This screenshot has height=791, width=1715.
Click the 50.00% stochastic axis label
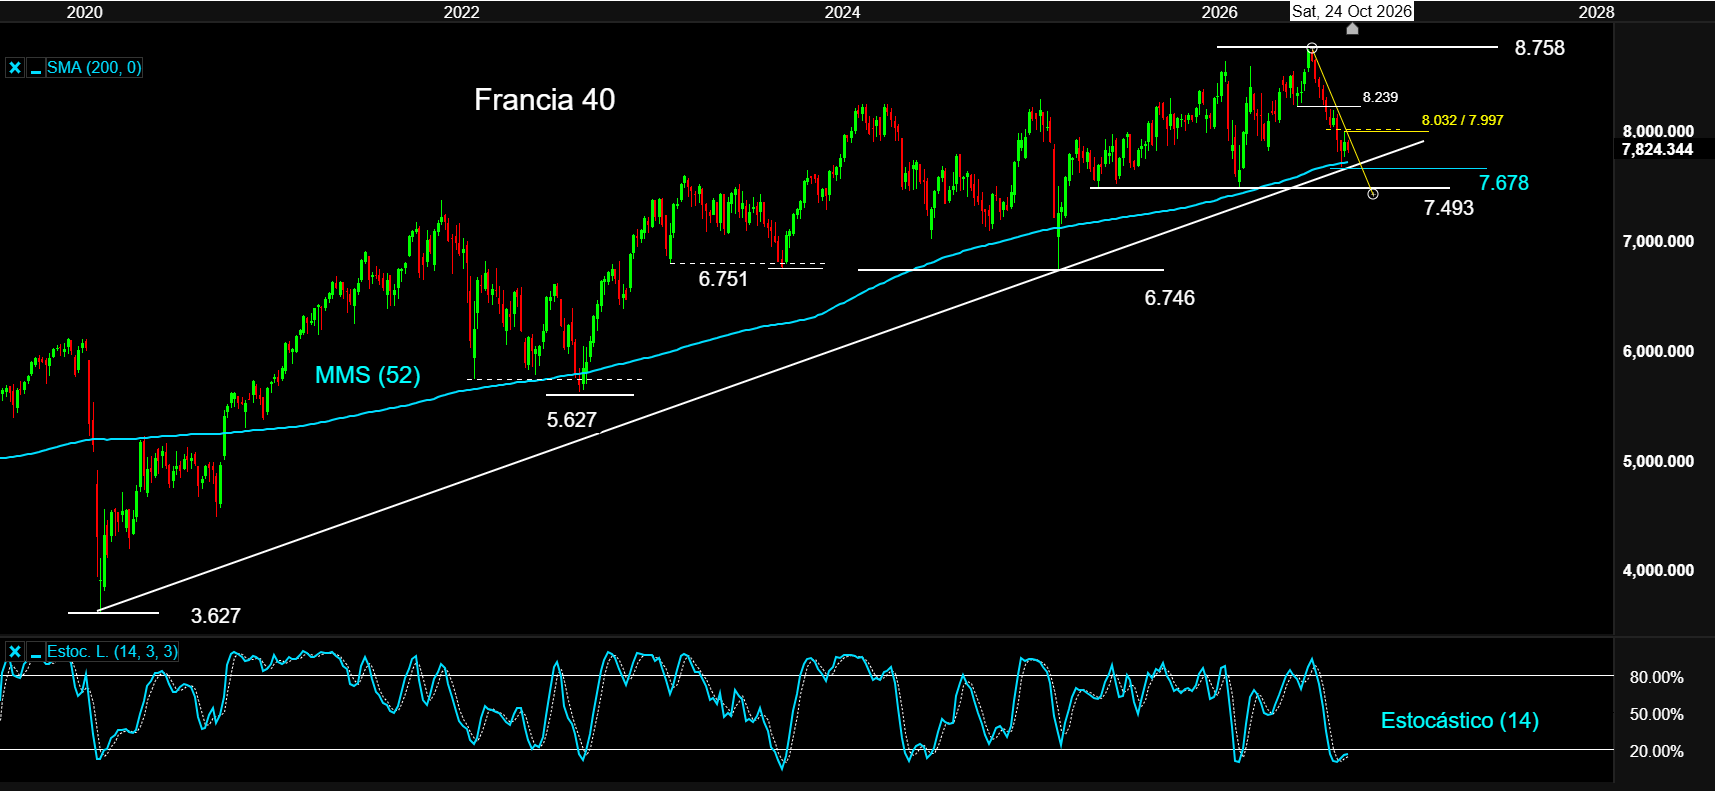click(x=1656, y=714)
